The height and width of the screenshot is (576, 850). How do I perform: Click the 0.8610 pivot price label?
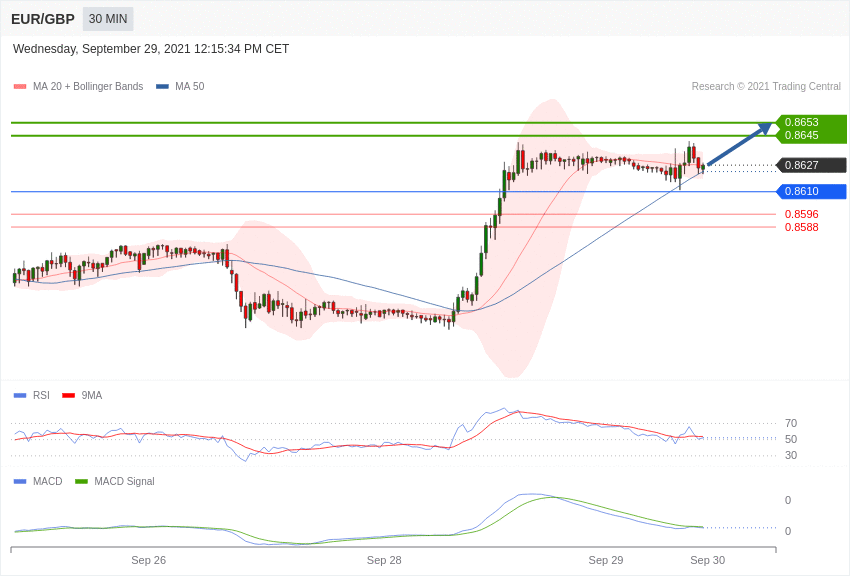(810, 191)
